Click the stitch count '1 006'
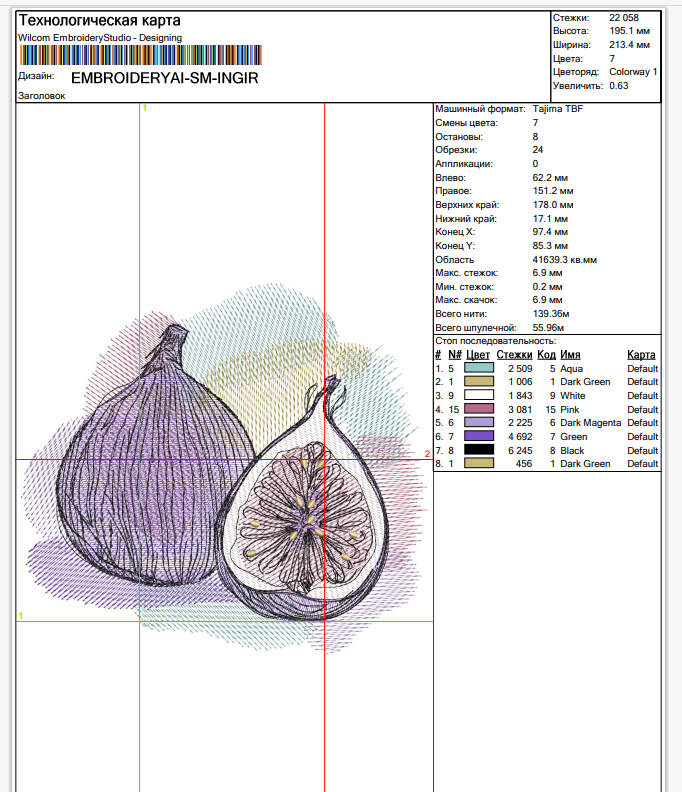The image size is (682, 792). pyautogui.click(x=520, y=382)
